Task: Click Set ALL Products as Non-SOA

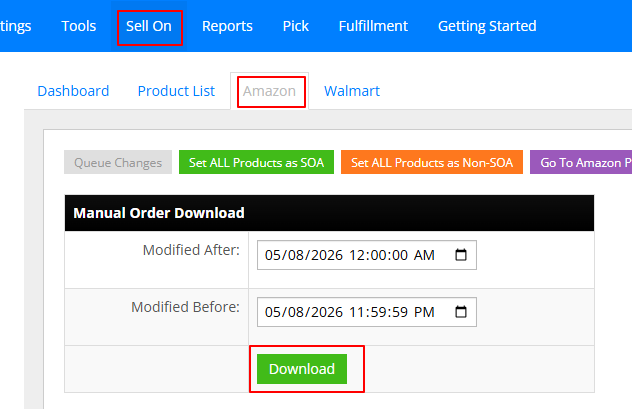Action: (432, 162)
